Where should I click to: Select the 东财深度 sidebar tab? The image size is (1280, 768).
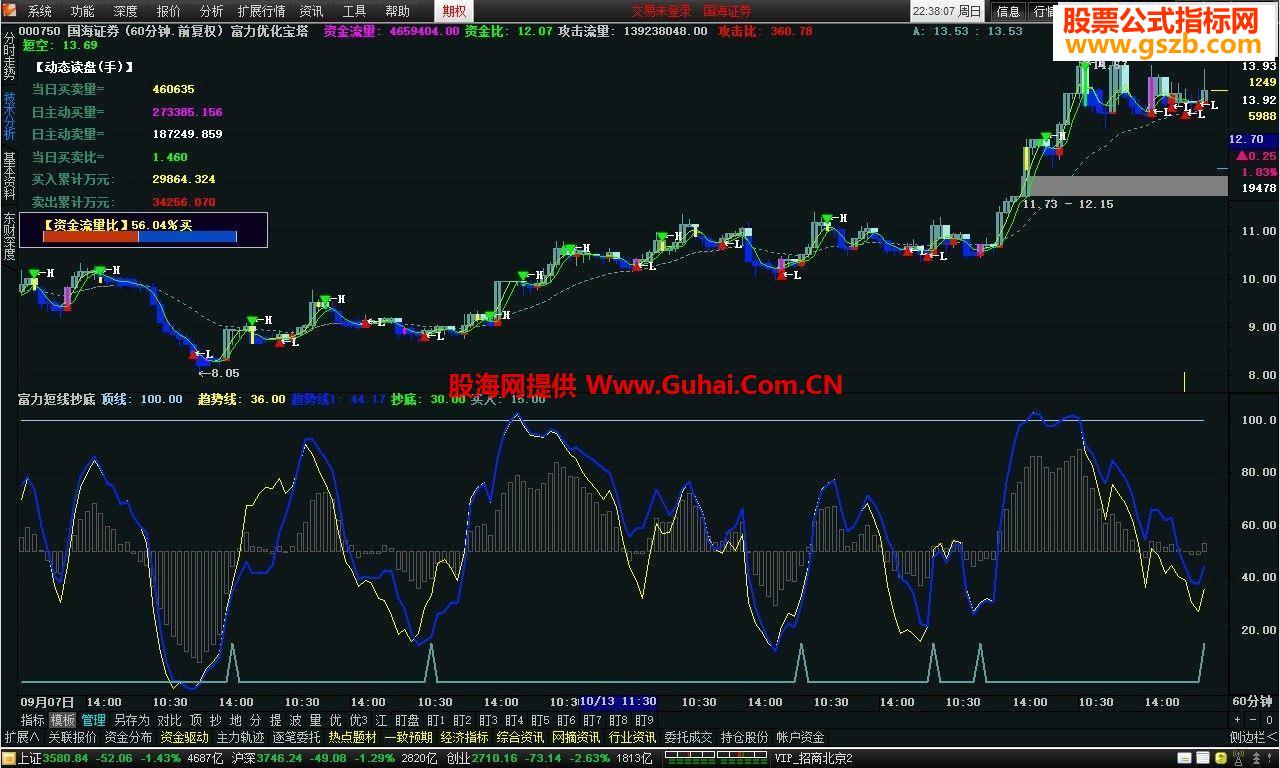(x=9, y=237)
